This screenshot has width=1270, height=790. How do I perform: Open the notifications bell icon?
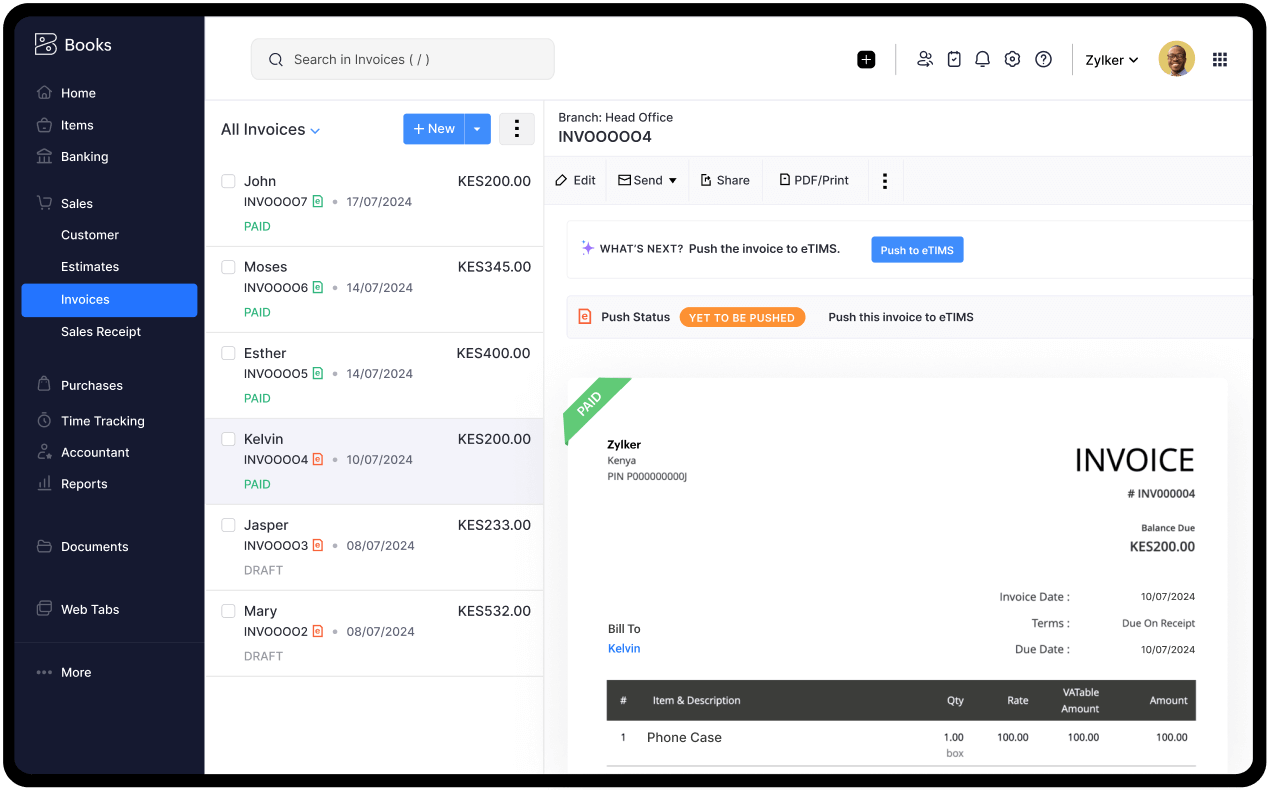click(982, 59)
